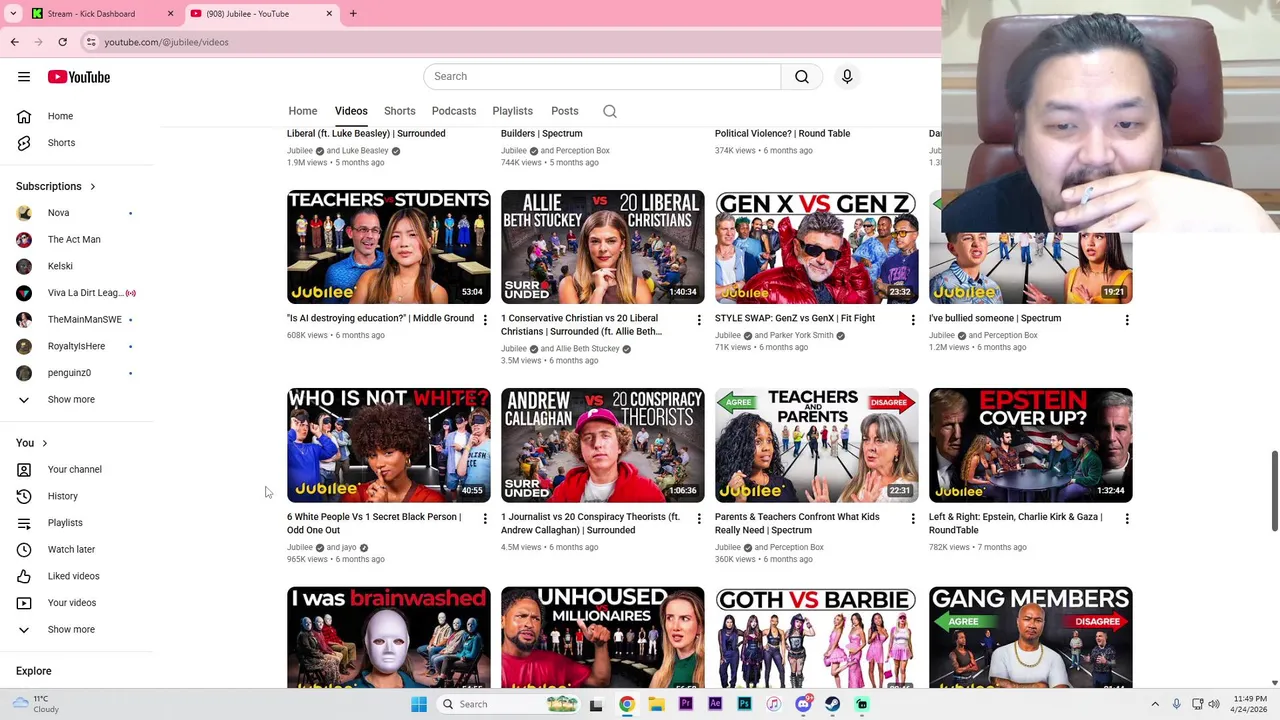This screenshot has width=1280, height=720.
Task: Open the Posts tab
Action: click(564, 111)
